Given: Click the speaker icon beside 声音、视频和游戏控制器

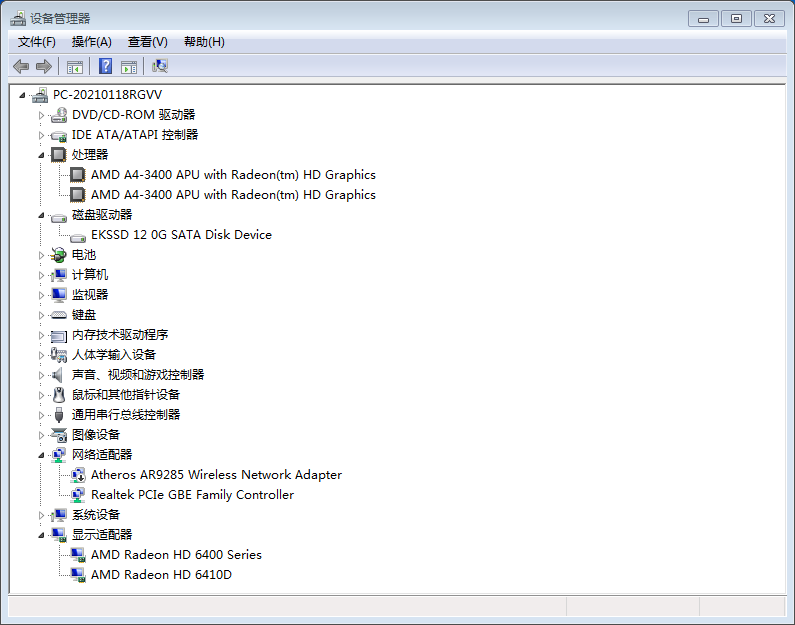Looking at the screenshot, I should point(58,375).
